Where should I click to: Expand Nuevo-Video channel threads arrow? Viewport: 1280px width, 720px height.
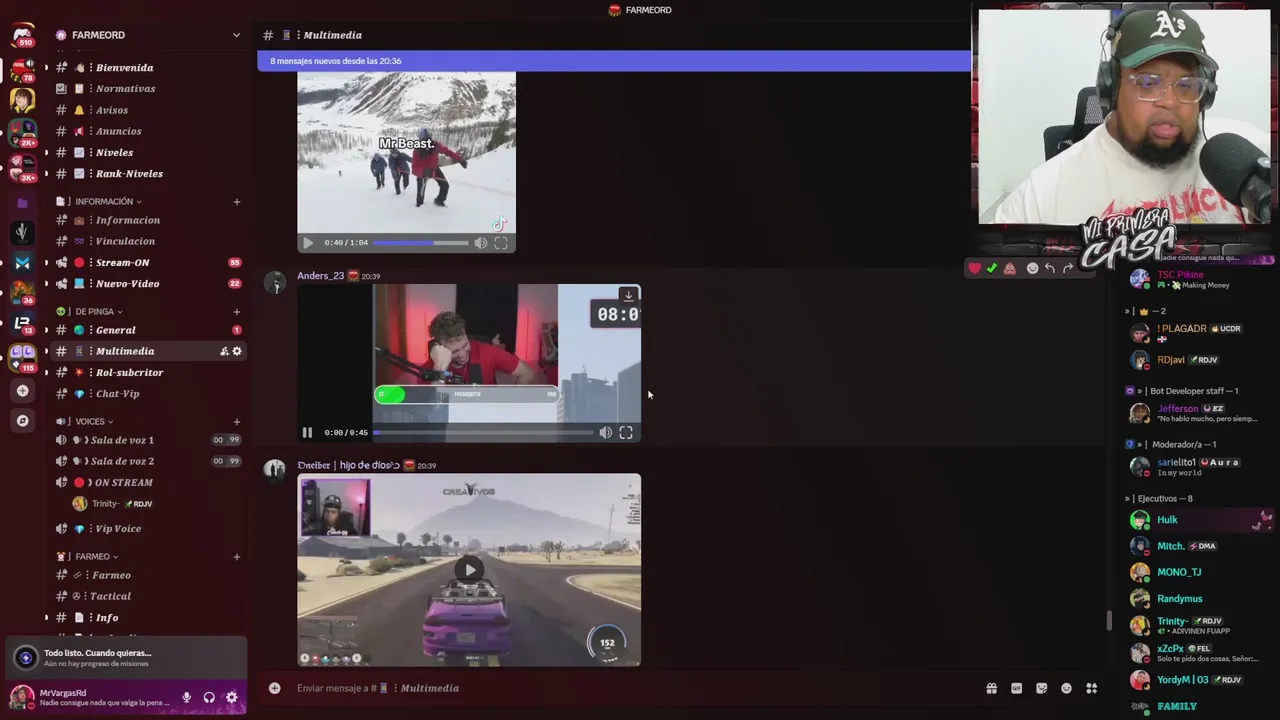point(46,283)
